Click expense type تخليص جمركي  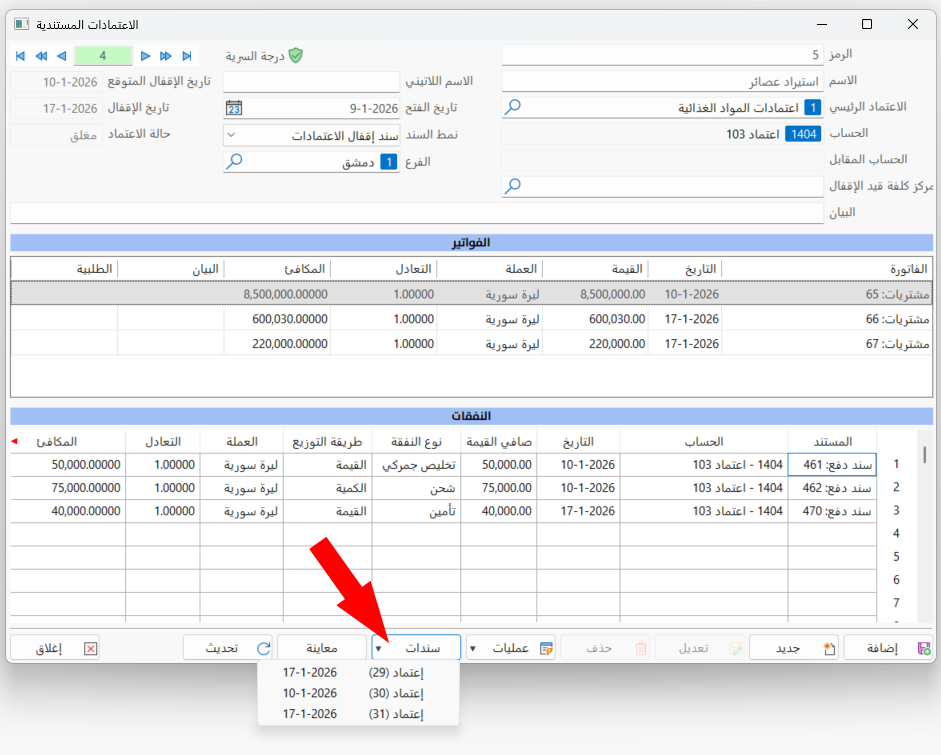(x=416, y=465)
